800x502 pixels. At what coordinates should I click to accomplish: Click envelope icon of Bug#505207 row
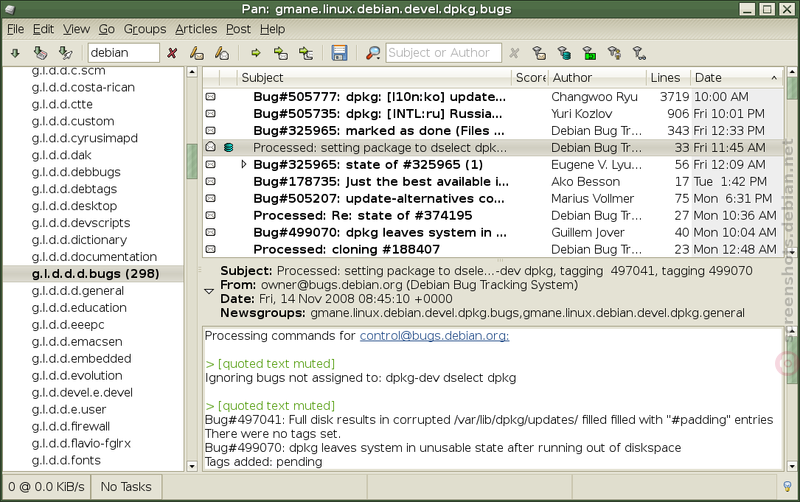pos(210,198)
